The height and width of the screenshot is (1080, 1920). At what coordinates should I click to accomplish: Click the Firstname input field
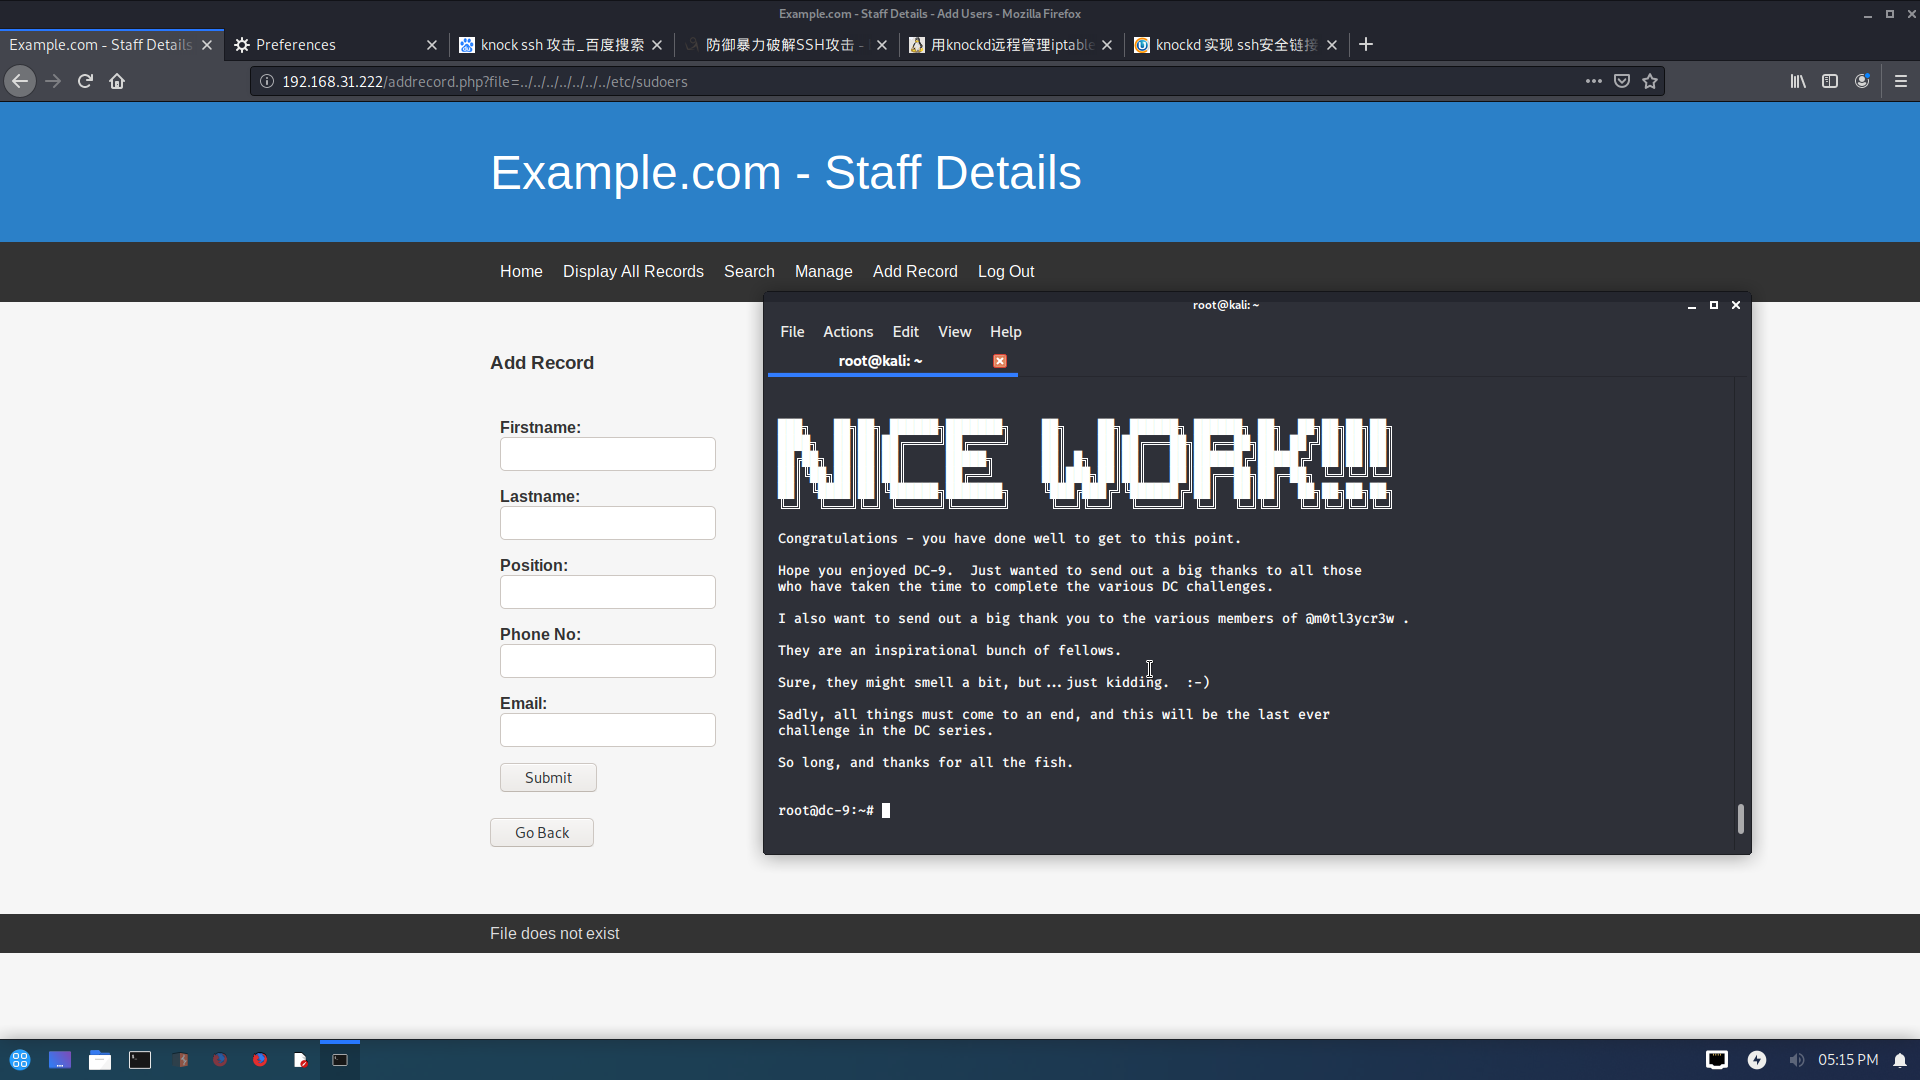[608, 454]
